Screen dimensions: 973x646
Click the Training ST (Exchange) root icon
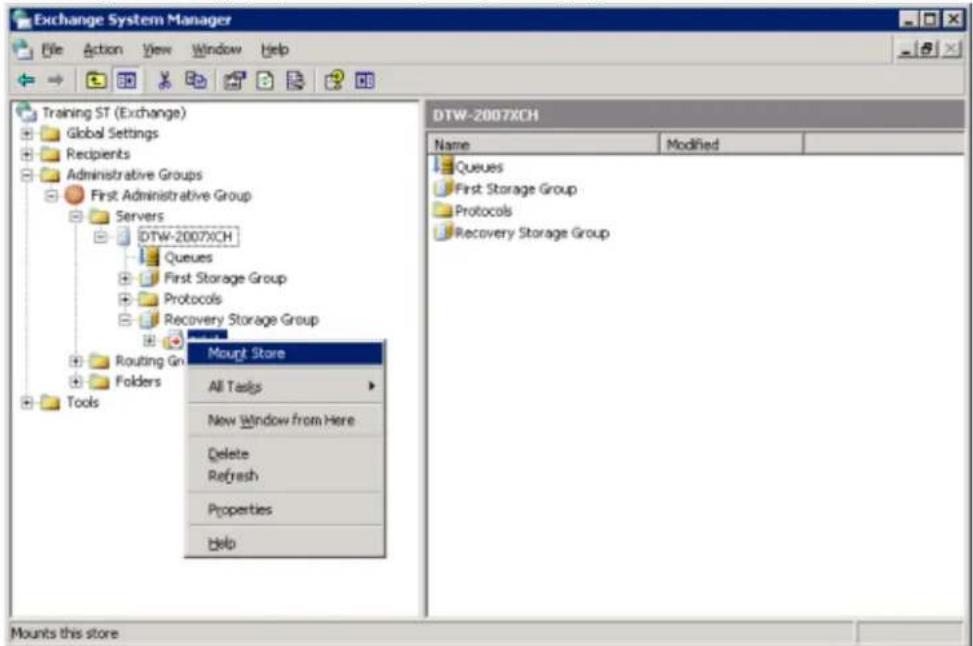pyautogui.click(x=27, y=112)
